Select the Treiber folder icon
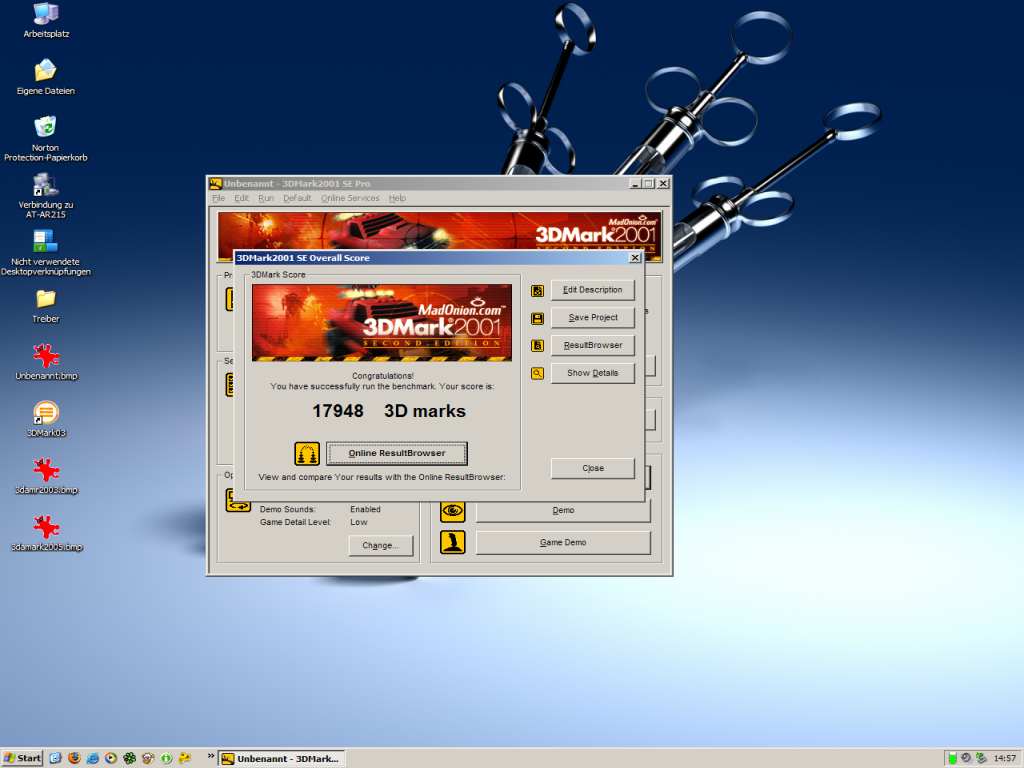This screenshot has width=1024, height=768. point(46,299)
